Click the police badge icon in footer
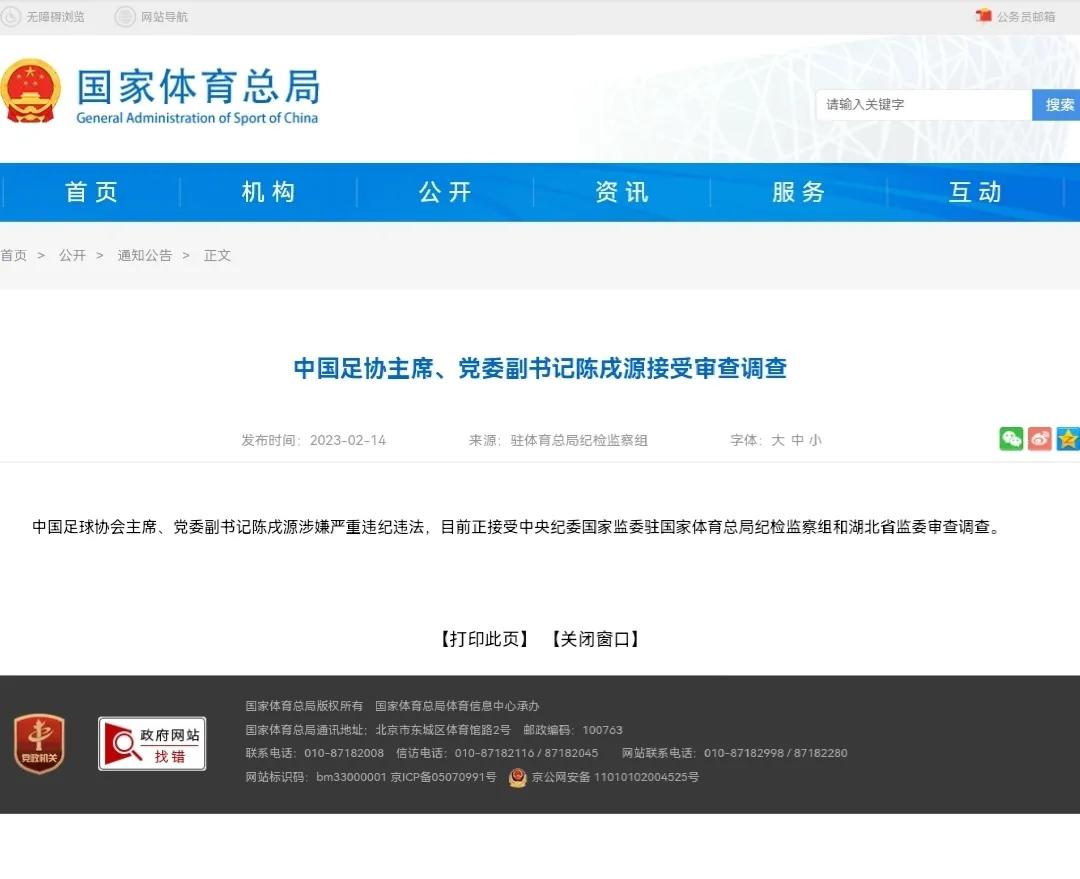Viewport: 1080px width, 879px height. coord(517,778)
